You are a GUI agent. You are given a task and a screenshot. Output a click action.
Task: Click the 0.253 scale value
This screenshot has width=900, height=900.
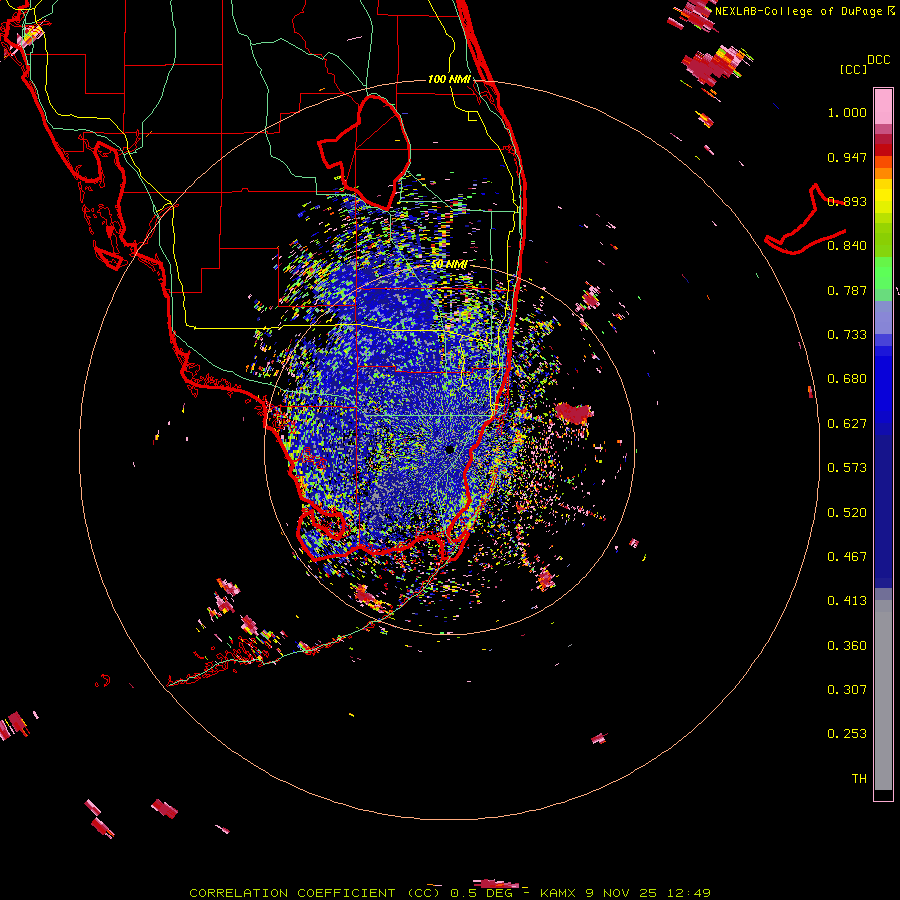point(847,734)
